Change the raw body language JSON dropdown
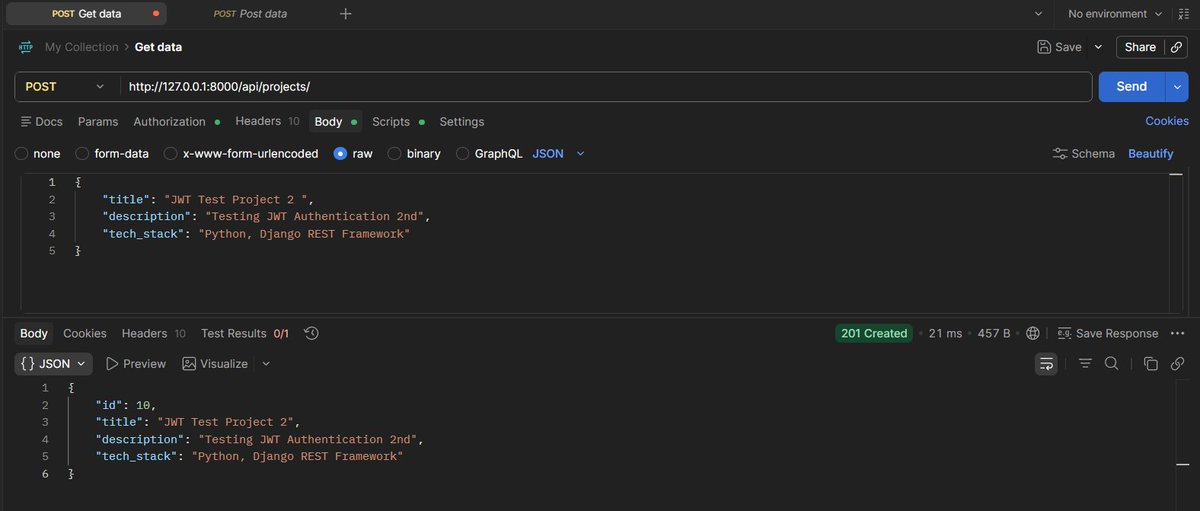Image resolution: width=1200 pixels, height=511 pixels. pyautogui.click(x=558, y=154)
